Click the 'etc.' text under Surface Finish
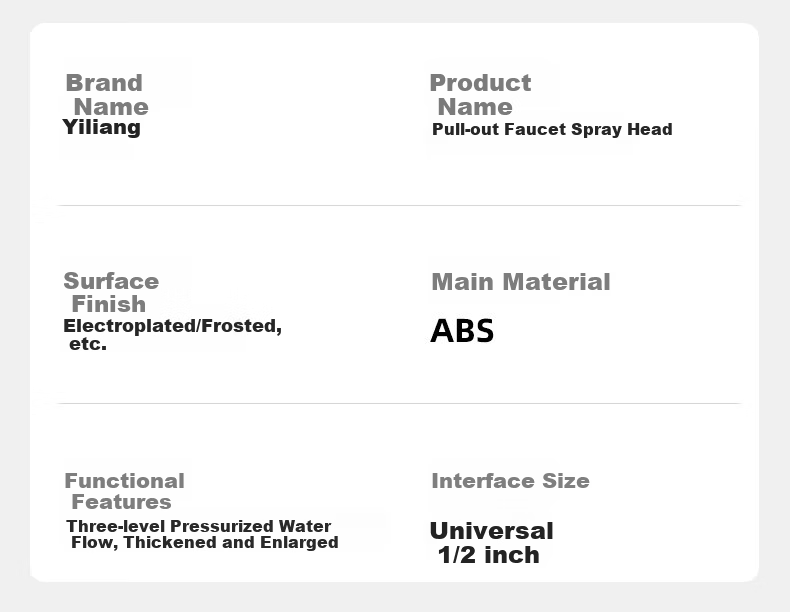 click(x=88, y=344)
